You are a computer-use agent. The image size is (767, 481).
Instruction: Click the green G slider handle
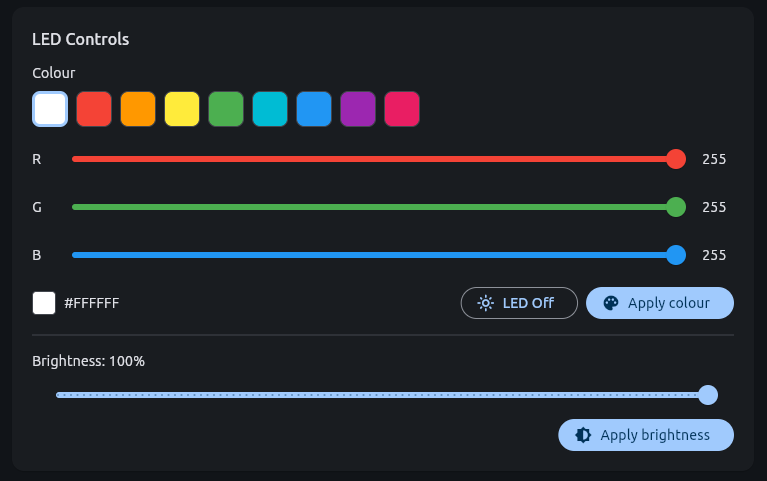[x=676, y=207]
